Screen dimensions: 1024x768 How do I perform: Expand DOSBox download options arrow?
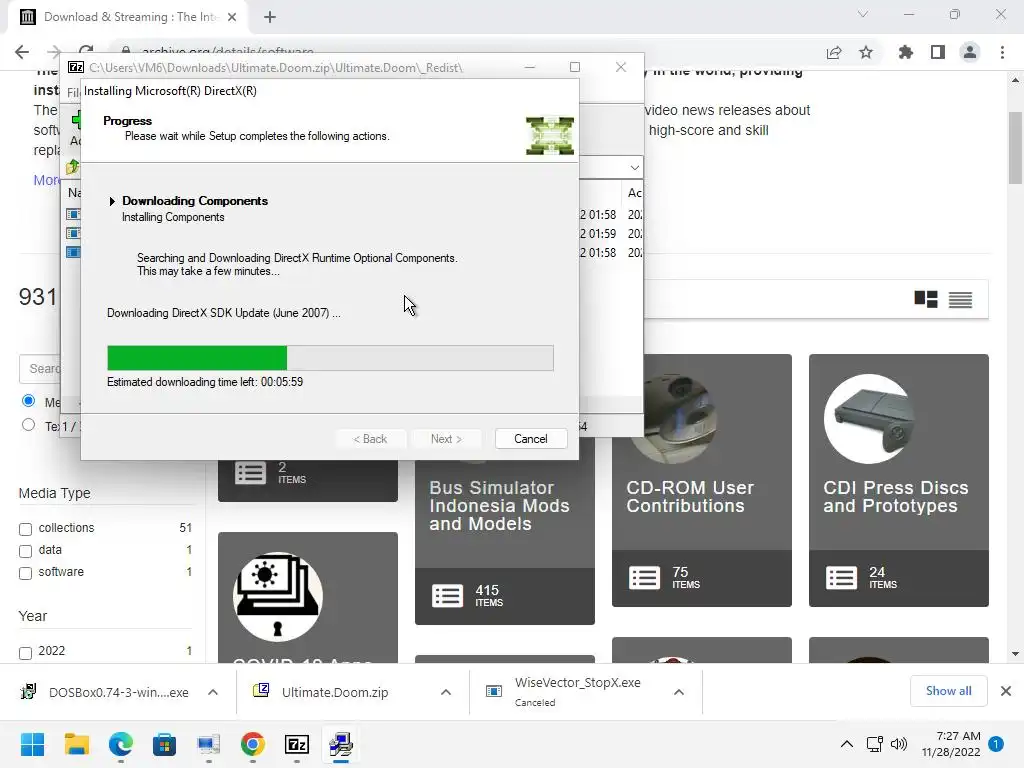pyautogui.click(x=213, y=692)
